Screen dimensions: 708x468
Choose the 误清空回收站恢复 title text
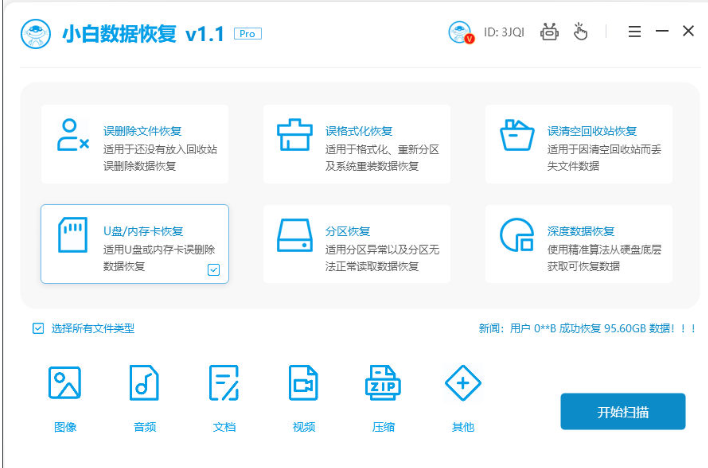tap(592, 131)
